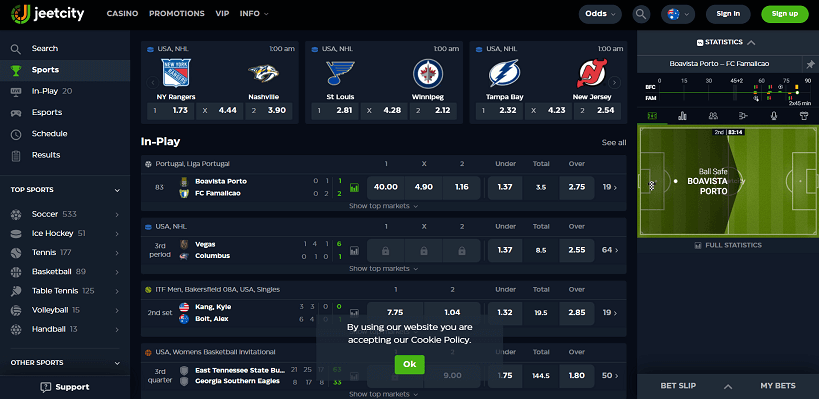Viewport: 819px width, 399px height.
Task: Click the Sign up button
Action: pos(785,14)
